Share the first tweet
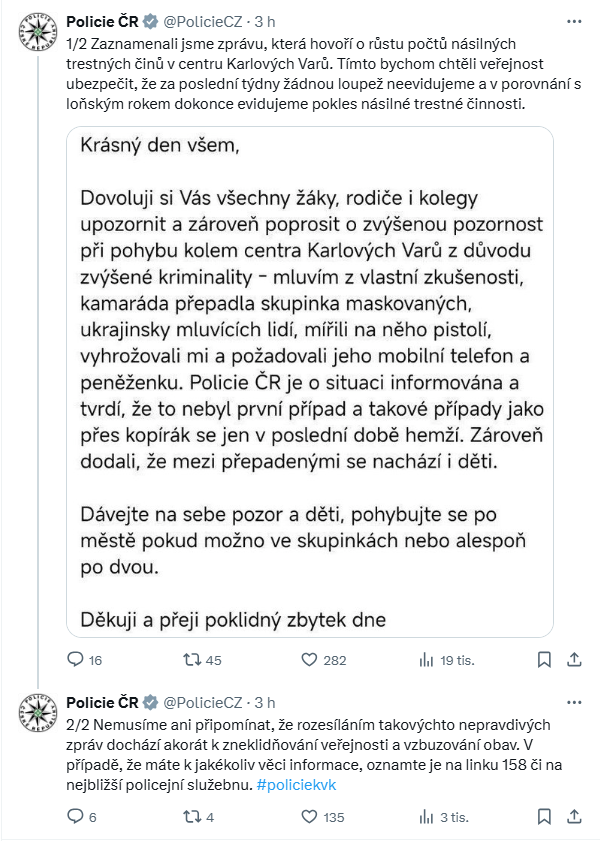The image size is (600, 841). point(573,660)
